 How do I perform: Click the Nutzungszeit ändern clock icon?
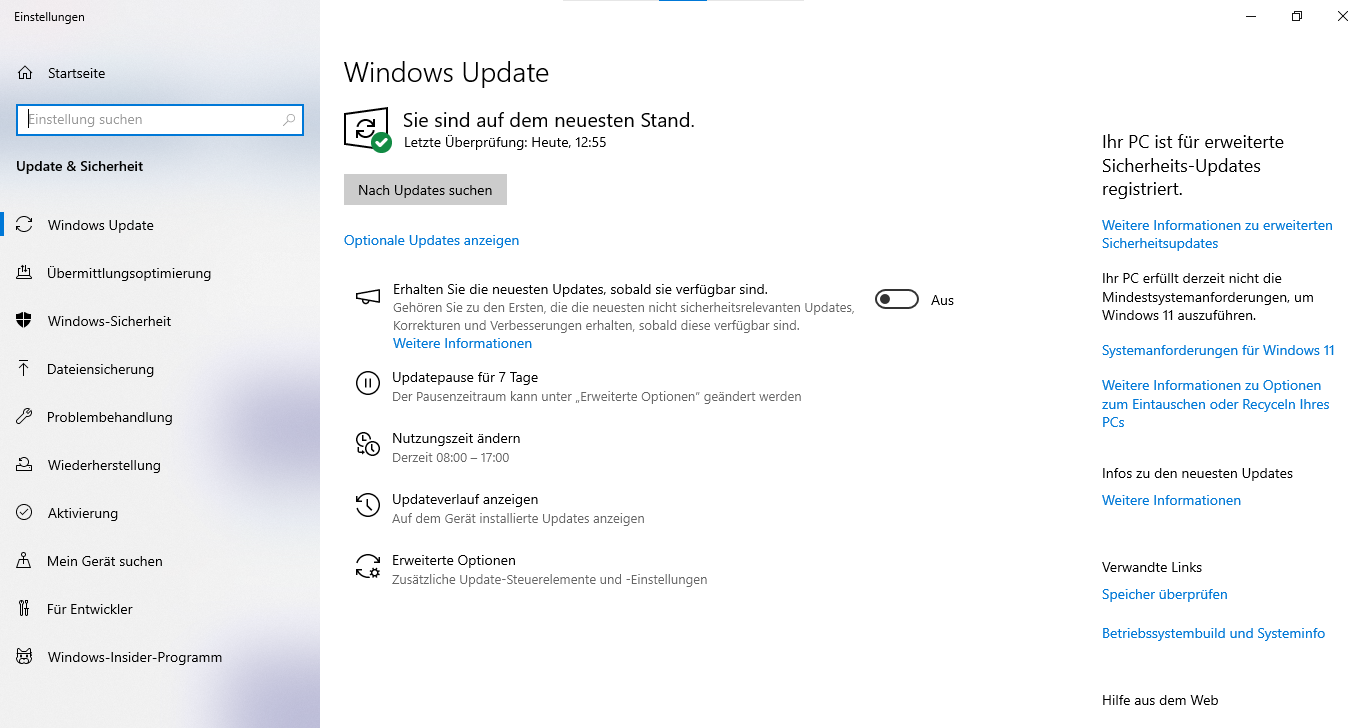tap(368, 444)
